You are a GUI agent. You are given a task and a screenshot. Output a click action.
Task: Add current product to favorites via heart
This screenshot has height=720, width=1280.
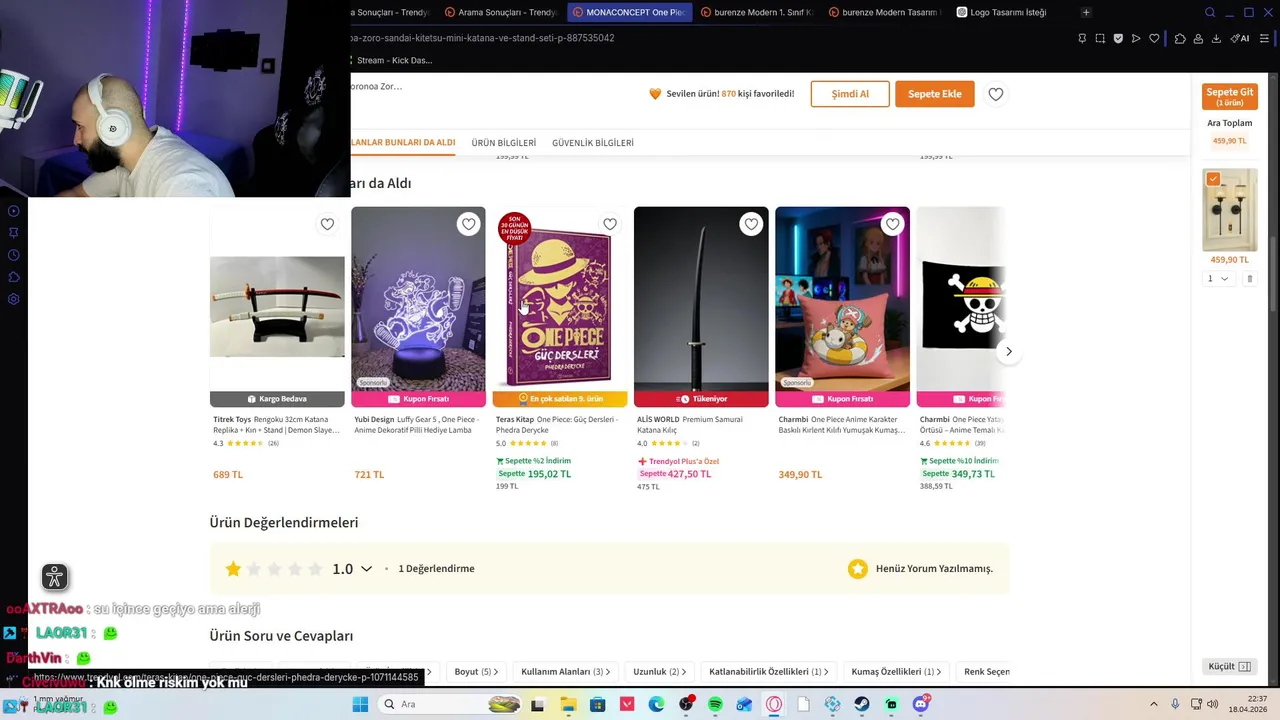tap(996, 94)
